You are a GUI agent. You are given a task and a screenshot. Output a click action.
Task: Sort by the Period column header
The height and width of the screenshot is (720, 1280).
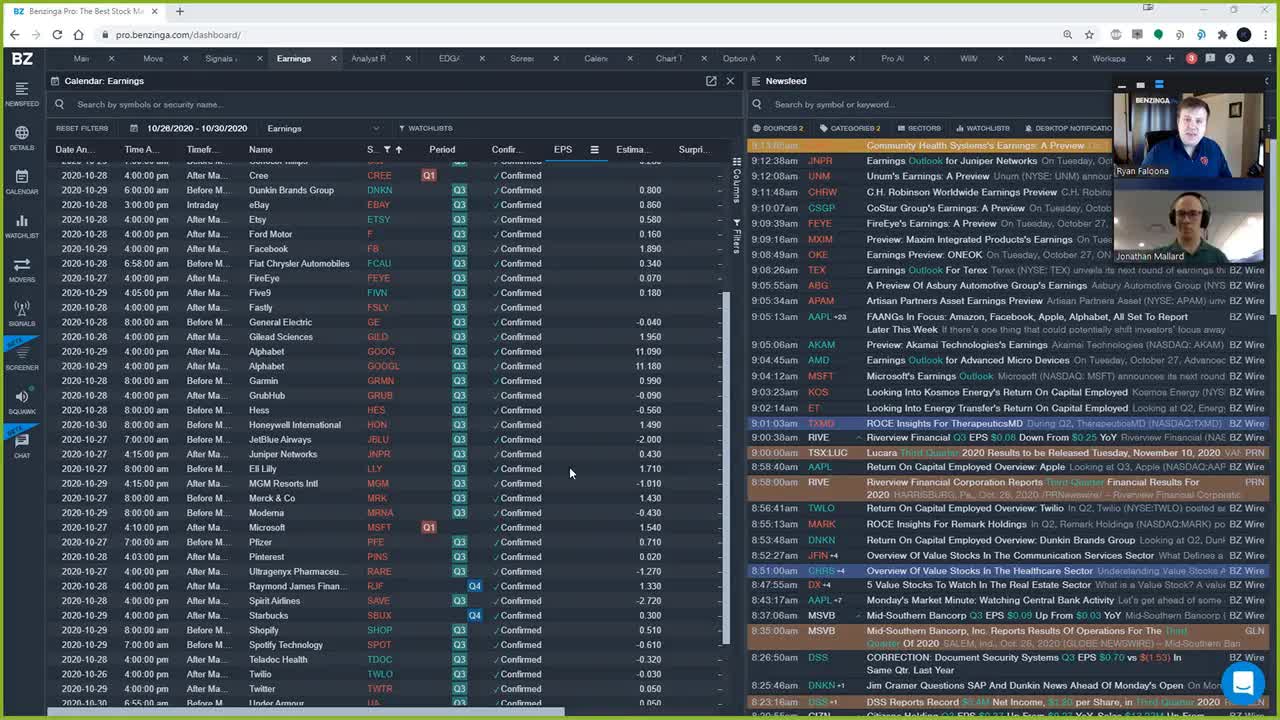442,150
